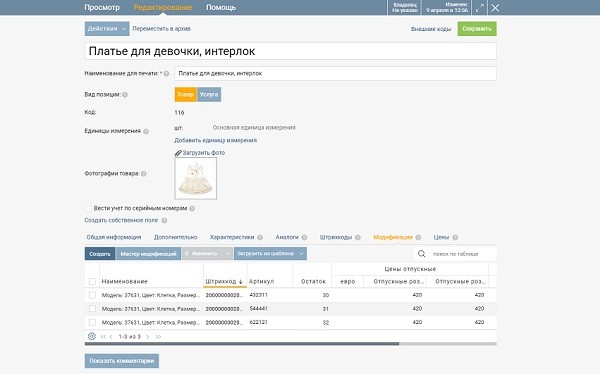Screen dimensions: 600x374
Task: Open Общая информация tab
Action: [x=114, y=237]
